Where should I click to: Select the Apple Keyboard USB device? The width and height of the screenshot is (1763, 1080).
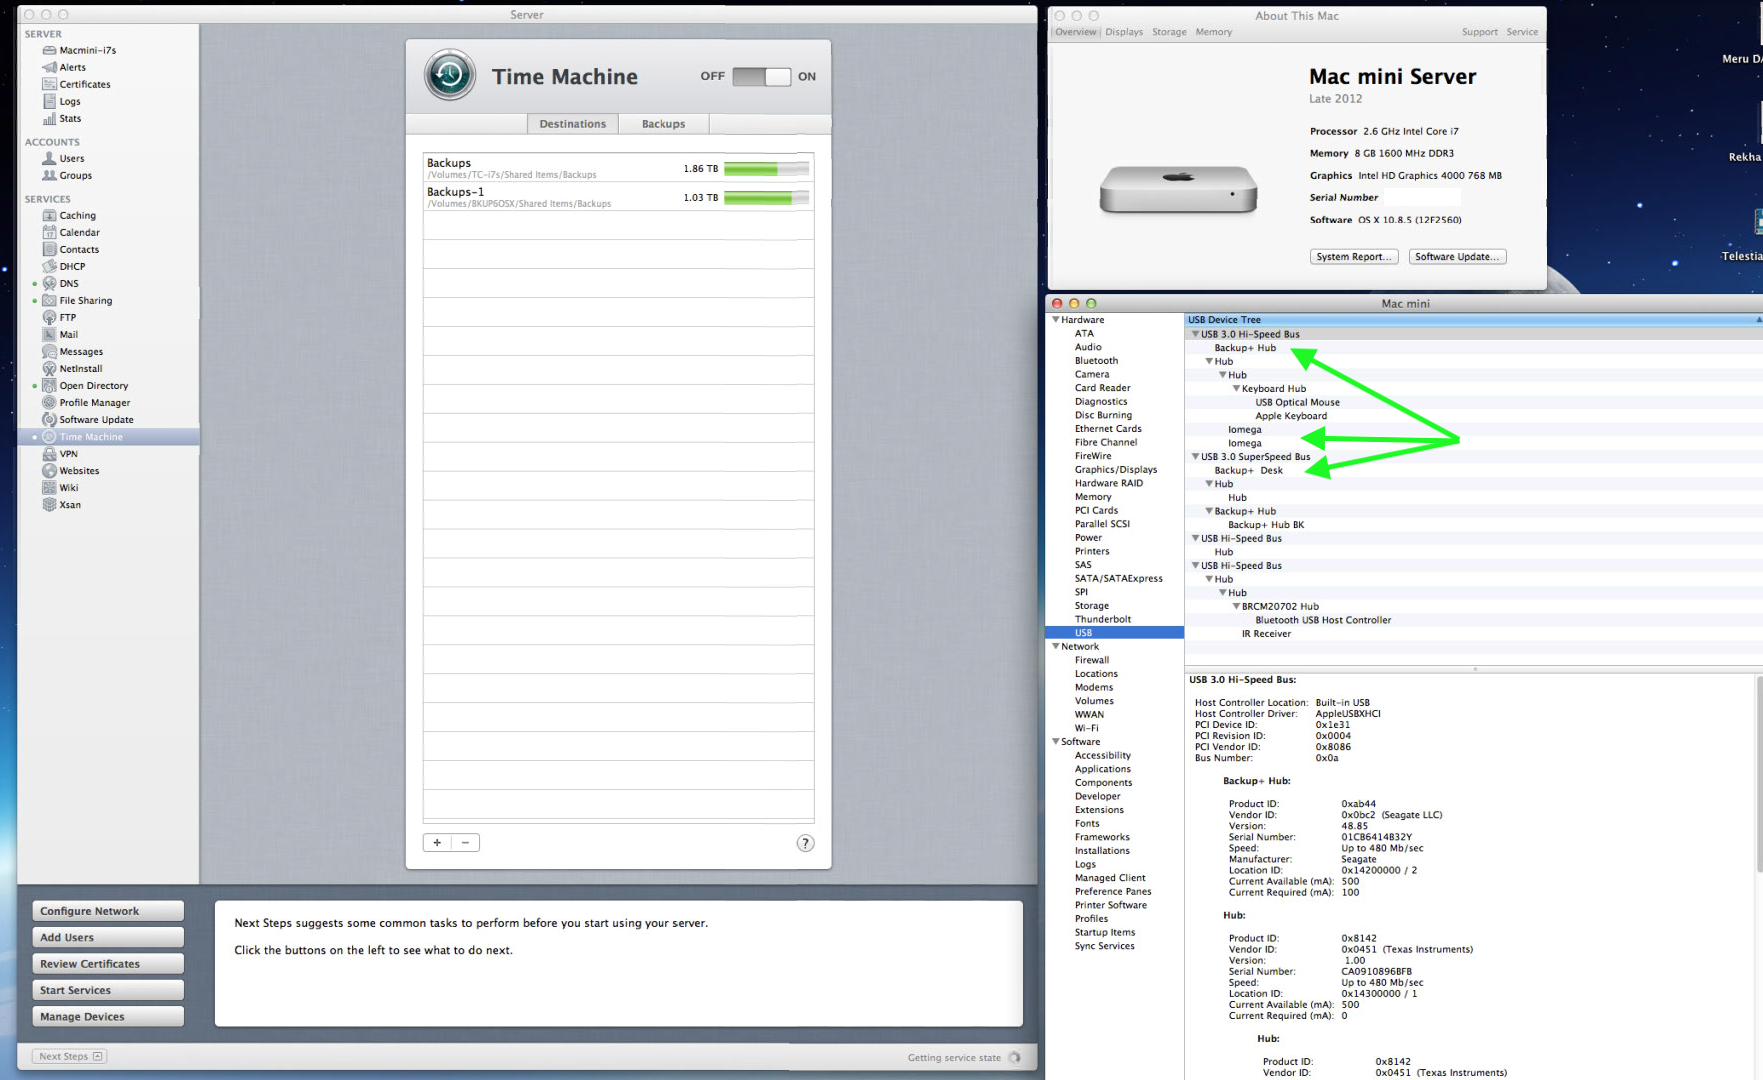(1291, 416)
